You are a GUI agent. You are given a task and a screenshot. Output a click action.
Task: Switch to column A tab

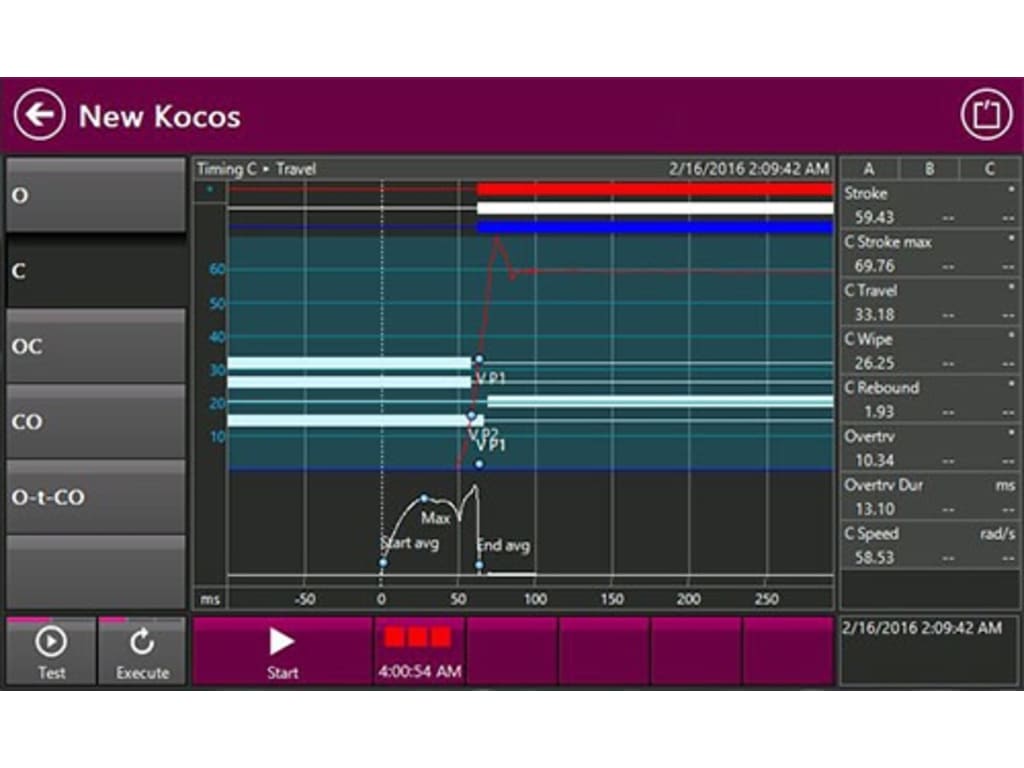pyautogui.click(x=869, y=168)
